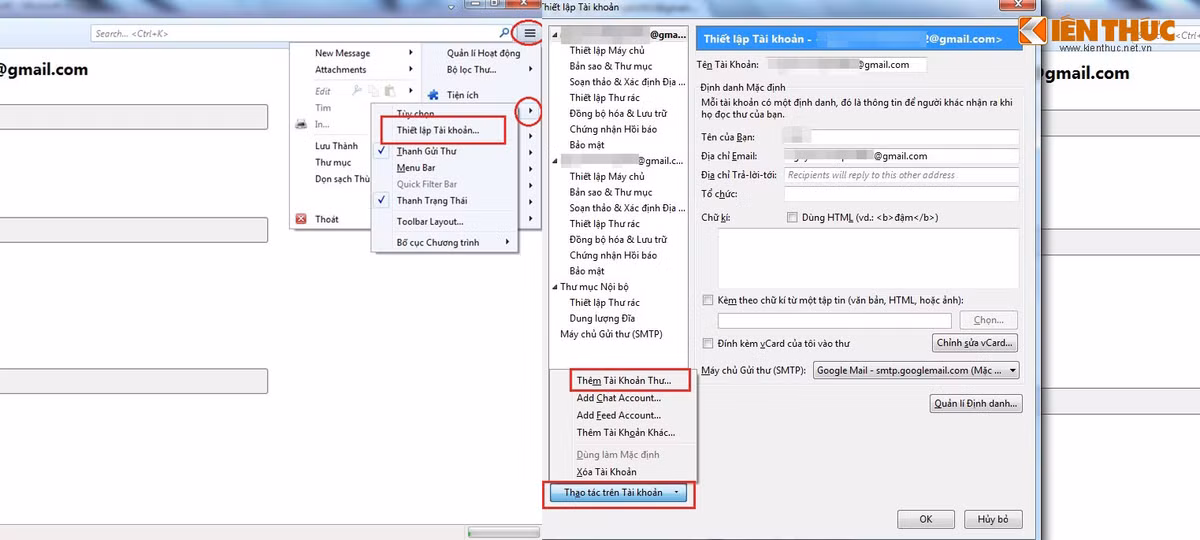Open the Máy chủ Gửi thư SMTP dropdown
The height and width of the screenshot is (540, 1200).
coord(916,370)
